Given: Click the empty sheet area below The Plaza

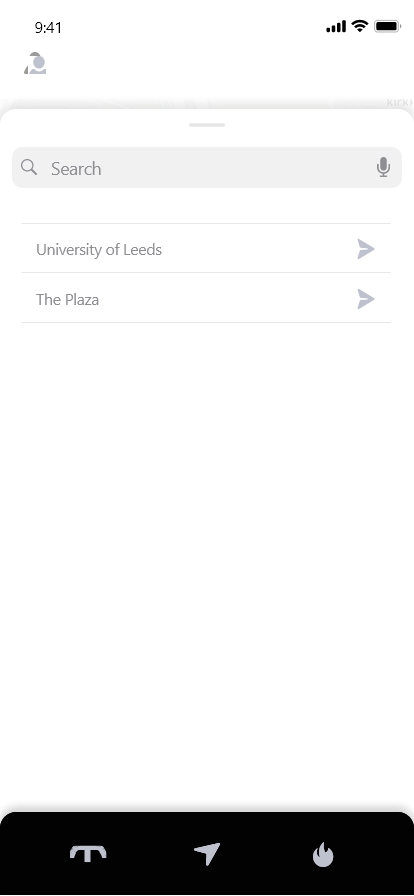Looking at the screenshot, I should 207,566.
